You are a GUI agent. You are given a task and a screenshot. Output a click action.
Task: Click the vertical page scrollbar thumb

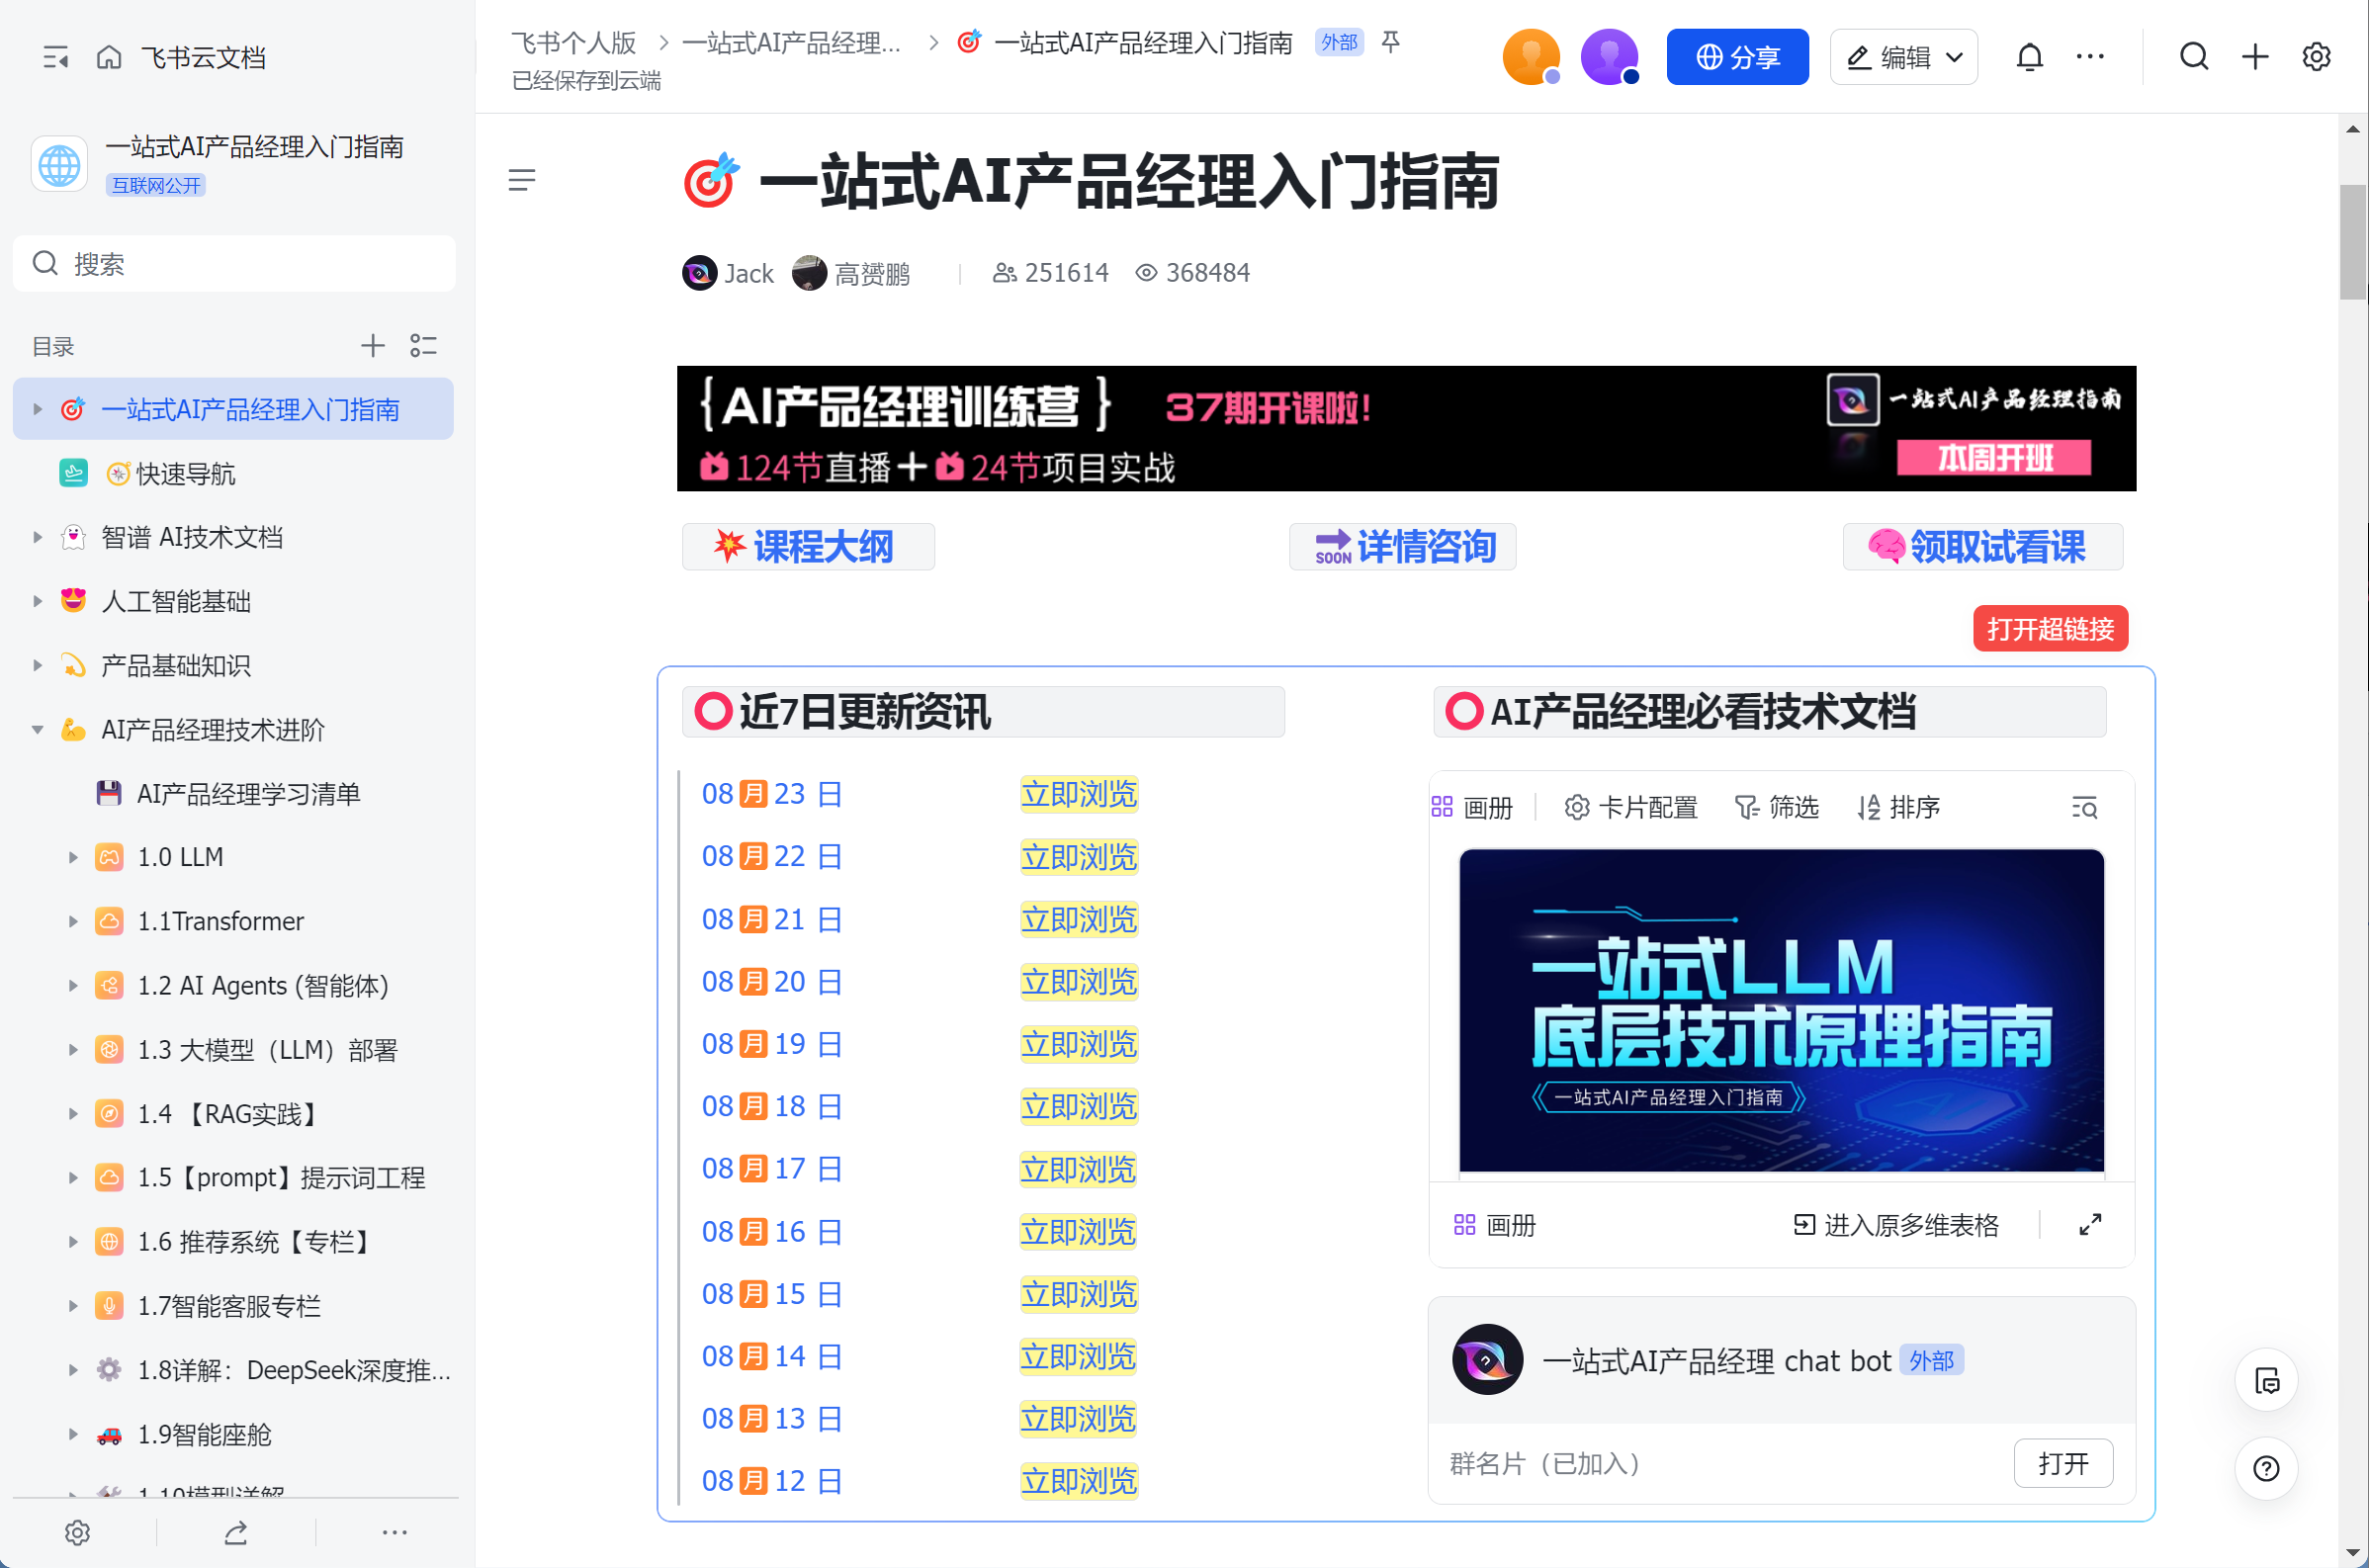2352,242
